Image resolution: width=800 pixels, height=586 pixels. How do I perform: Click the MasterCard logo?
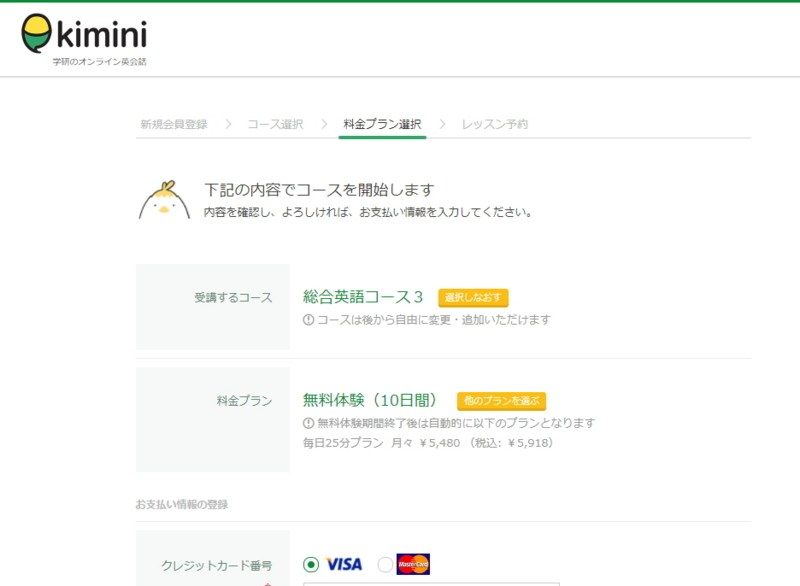tap(413, 564)
